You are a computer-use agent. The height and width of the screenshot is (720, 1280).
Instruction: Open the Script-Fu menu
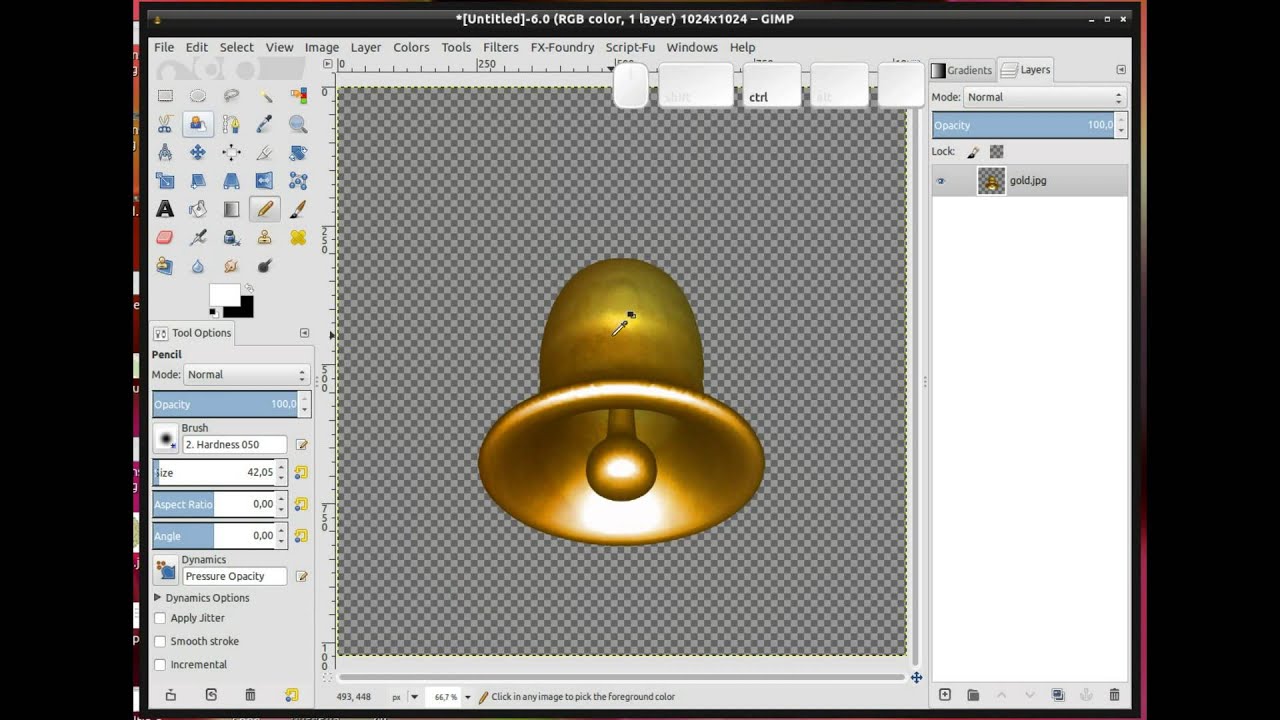630,47
